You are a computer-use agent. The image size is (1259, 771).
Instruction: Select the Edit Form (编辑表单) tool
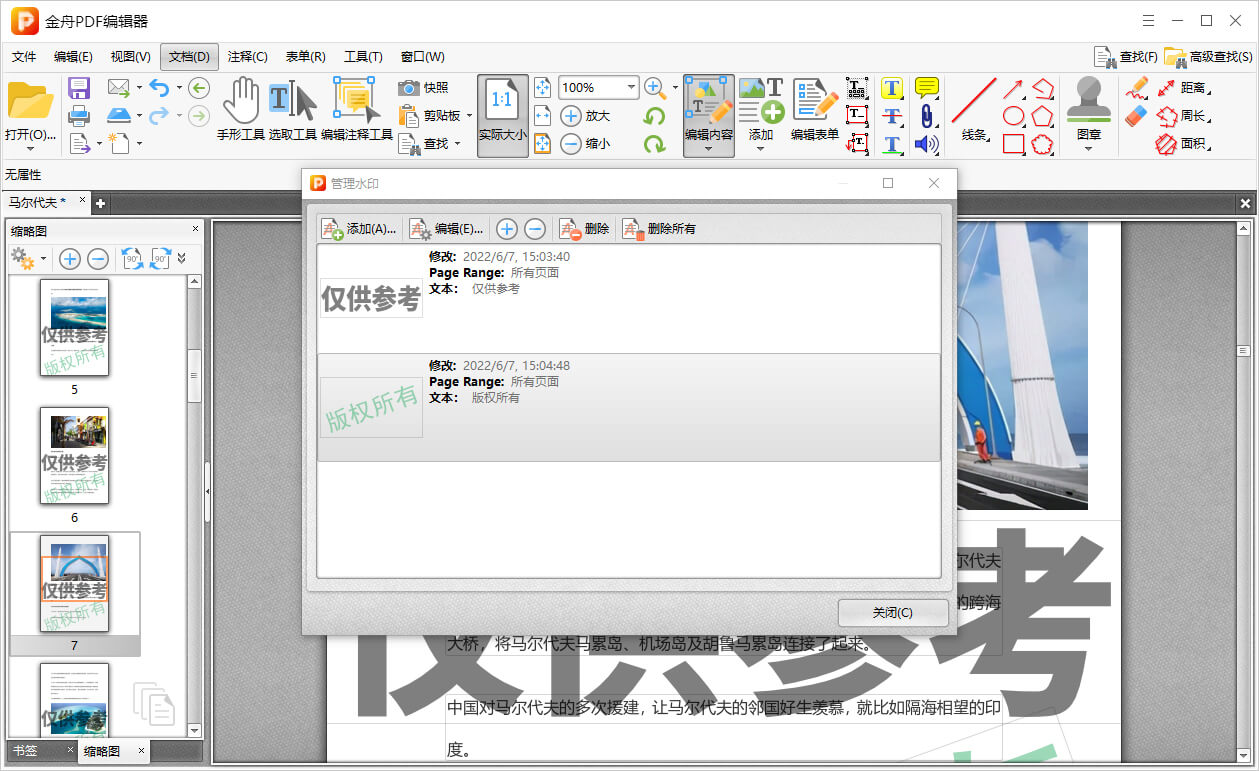tap(814, 110)
